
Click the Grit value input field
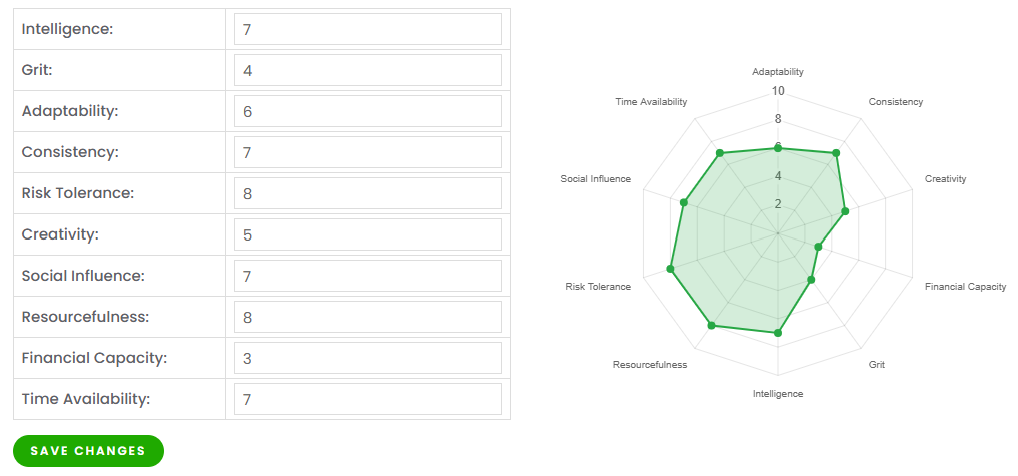(367, 70)
